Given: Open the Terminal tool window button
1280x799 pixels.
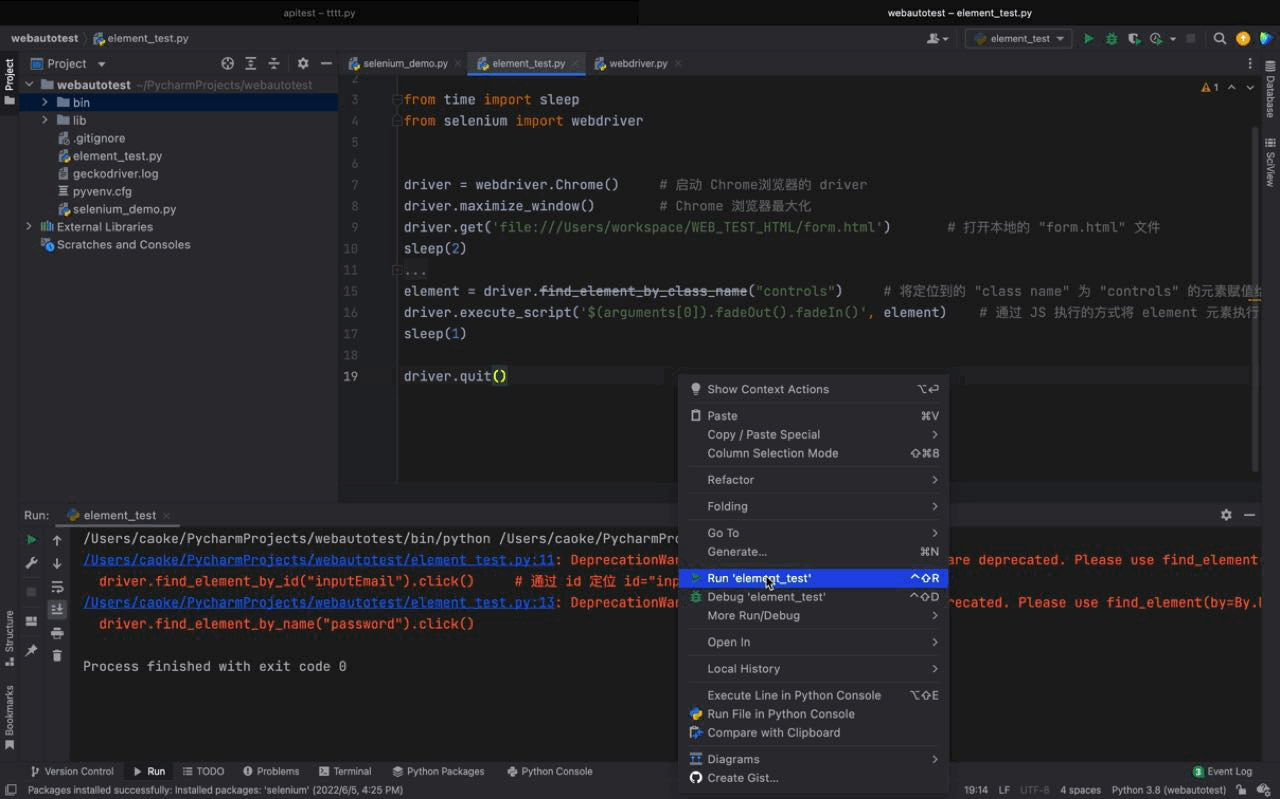Looking at the screenshot, I should (x=345, y=771).
